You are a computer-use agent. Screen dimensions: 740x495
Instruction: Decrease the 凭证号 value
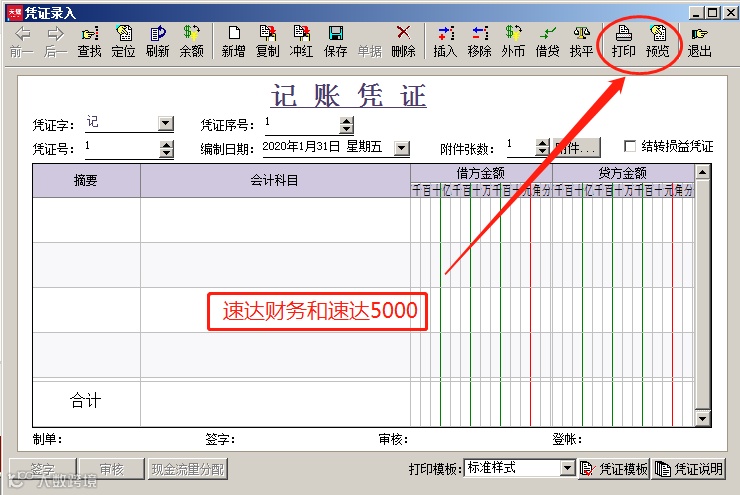(166, 153)
